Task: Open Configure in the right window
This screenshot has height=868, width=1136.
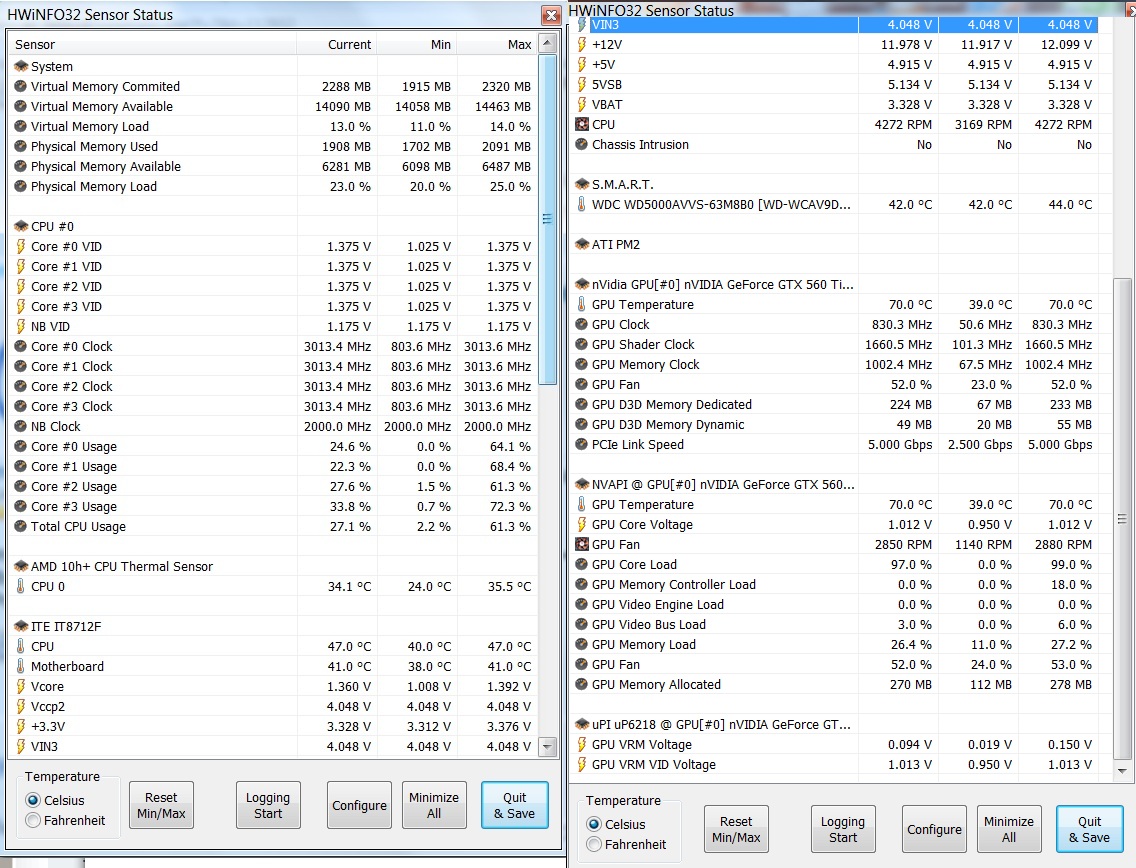Action: tap(935, 830)
